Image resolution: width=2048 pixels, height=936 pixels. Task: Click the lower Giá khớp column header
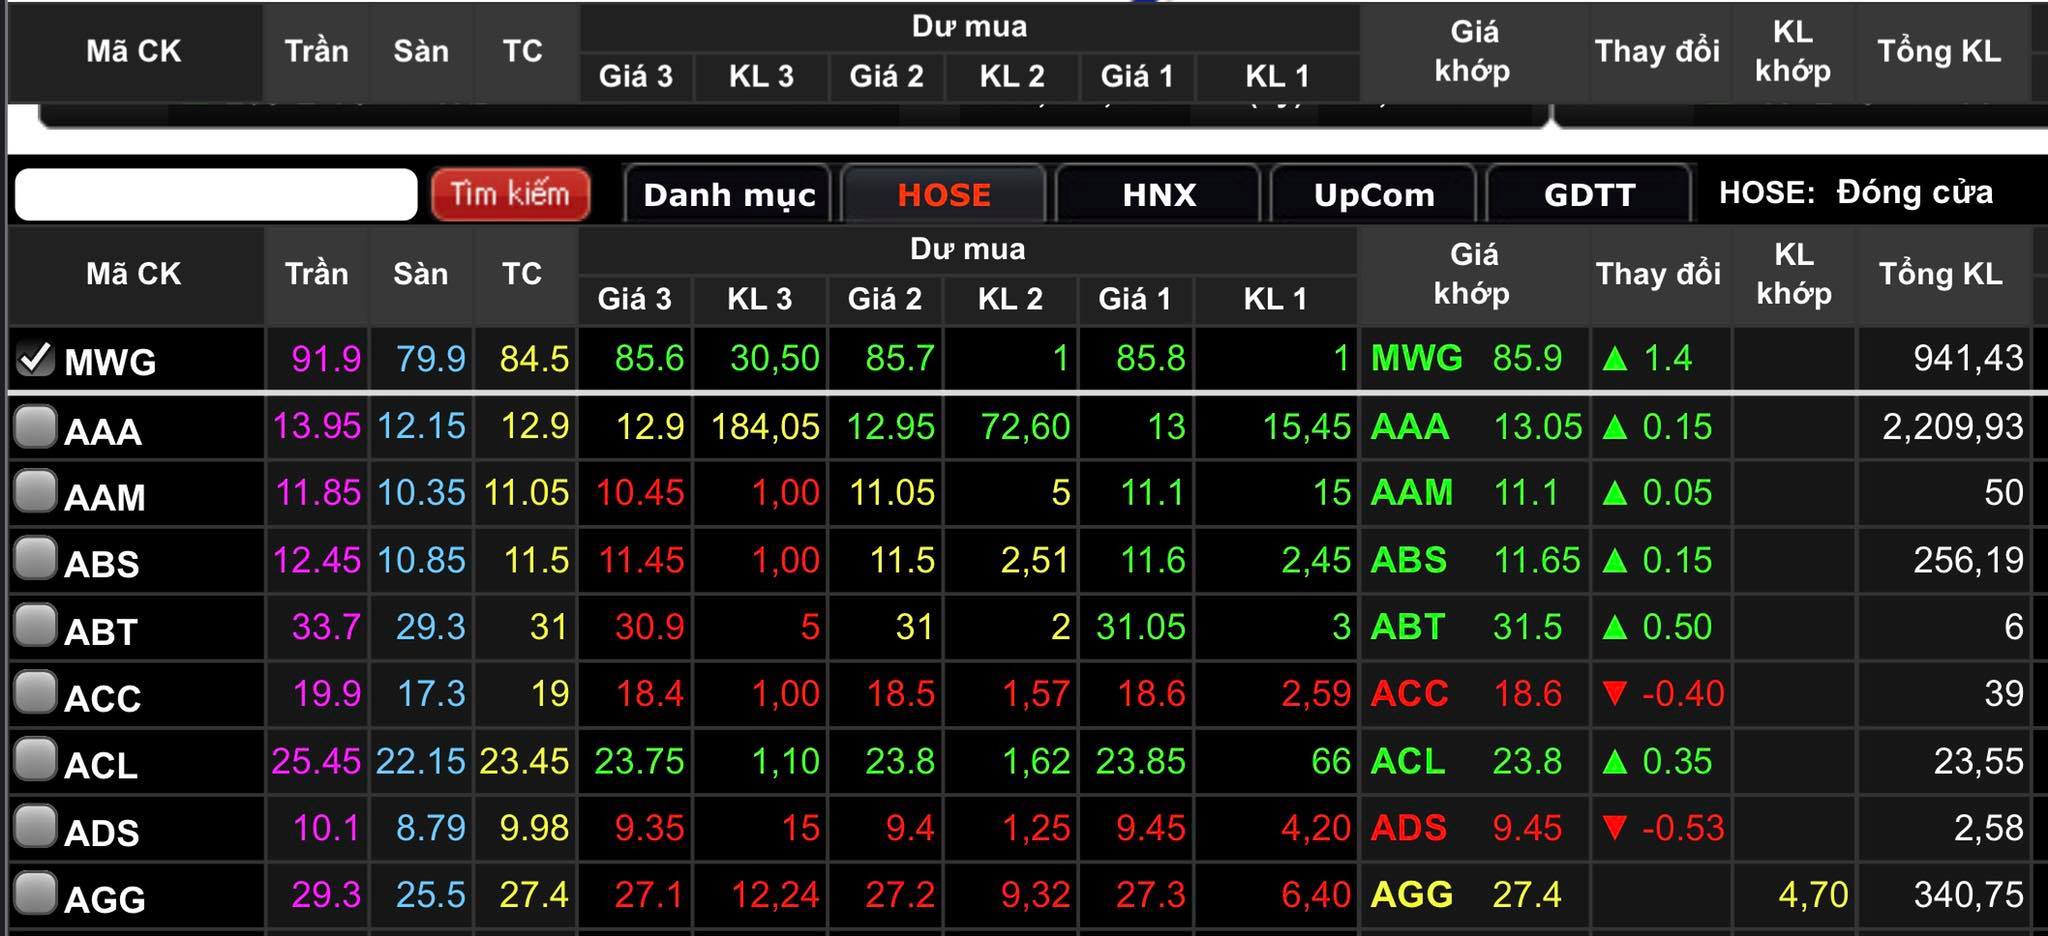tap(1473, 274)
